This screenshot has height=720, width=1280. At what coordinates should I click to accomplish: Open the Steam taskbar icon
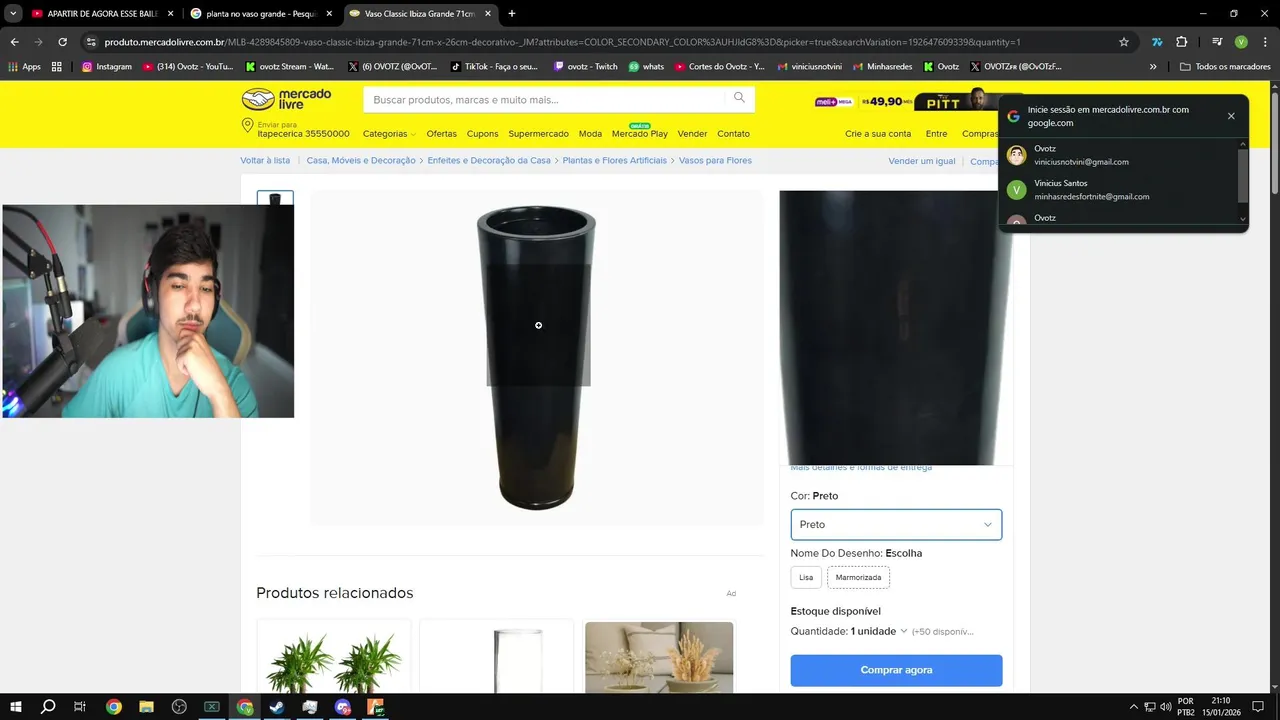click(277, 707)
